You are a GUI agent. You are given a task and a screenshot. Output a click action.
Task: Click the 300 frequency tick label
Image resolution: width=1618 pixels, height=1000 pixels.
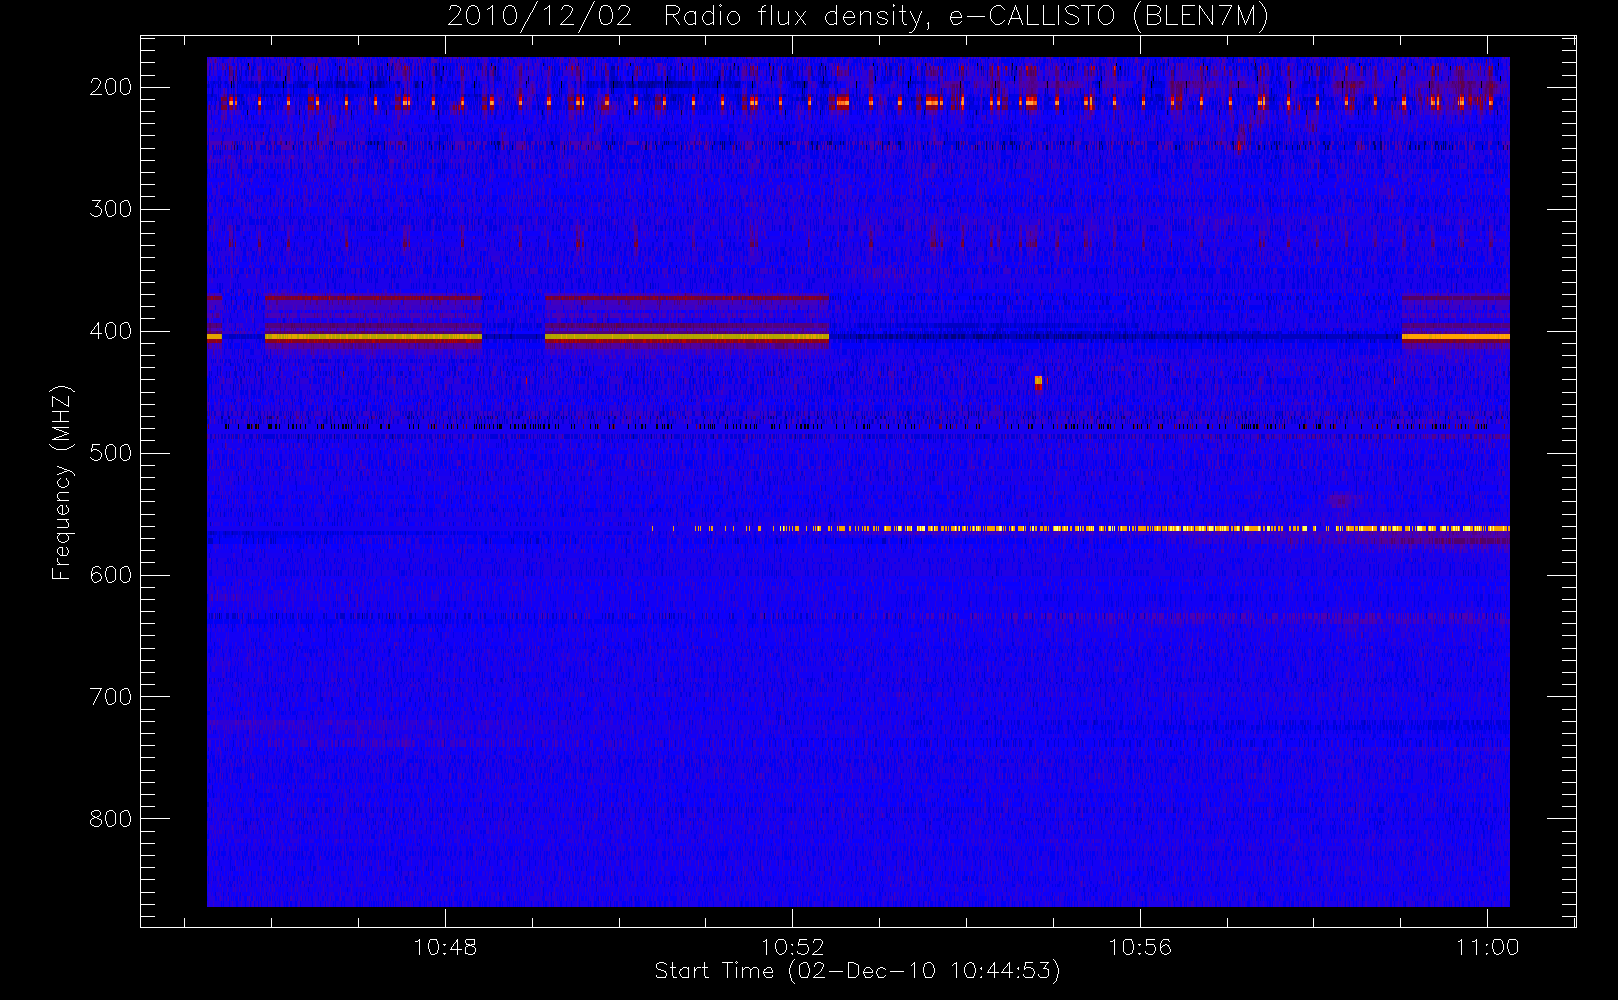(x=111, y=209)
